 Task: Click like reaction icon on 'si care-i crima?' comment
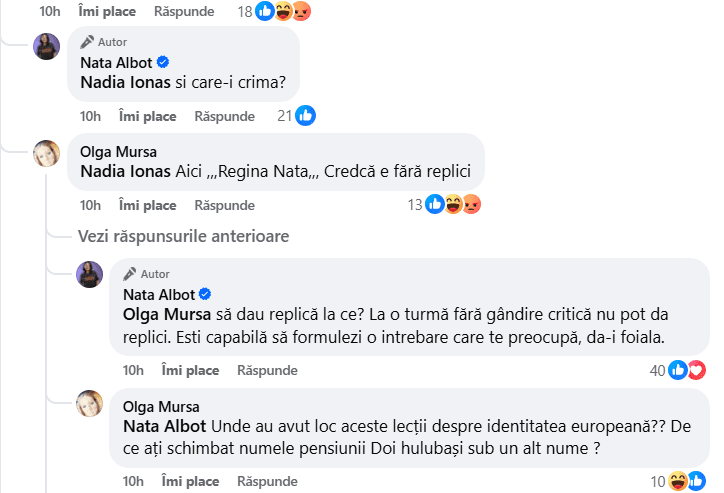(x=306, y=116)
